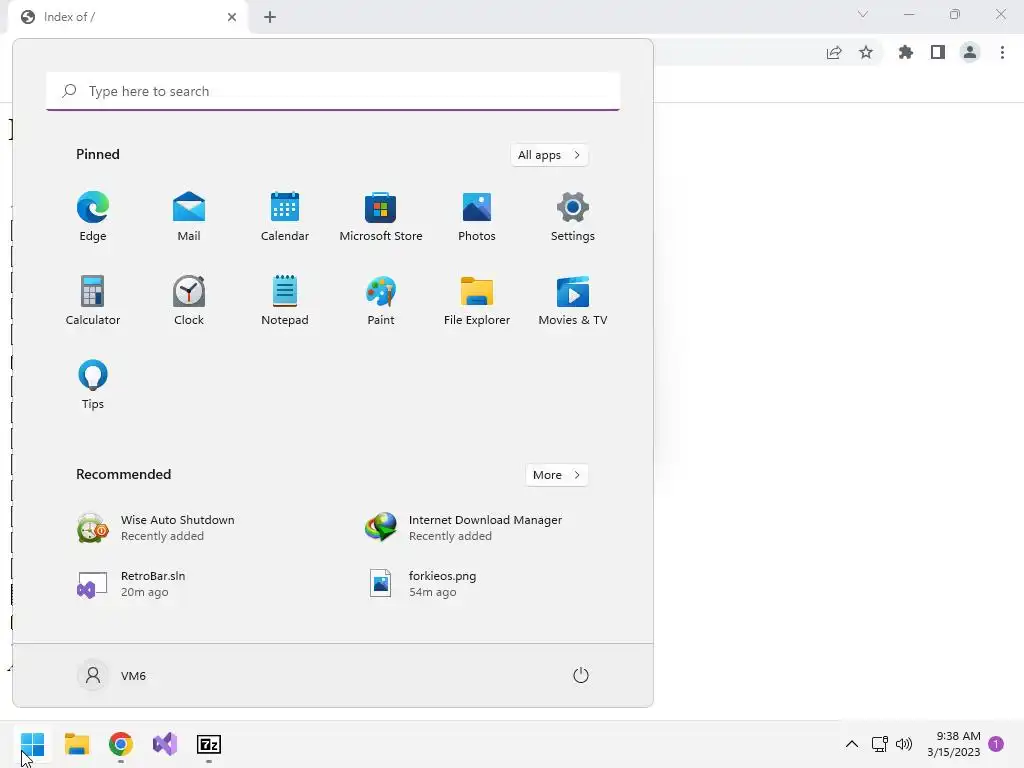This screenshot has width=1024, height=768.
Task: Click the power button in Start menu
Action: [x=581, y=675]
